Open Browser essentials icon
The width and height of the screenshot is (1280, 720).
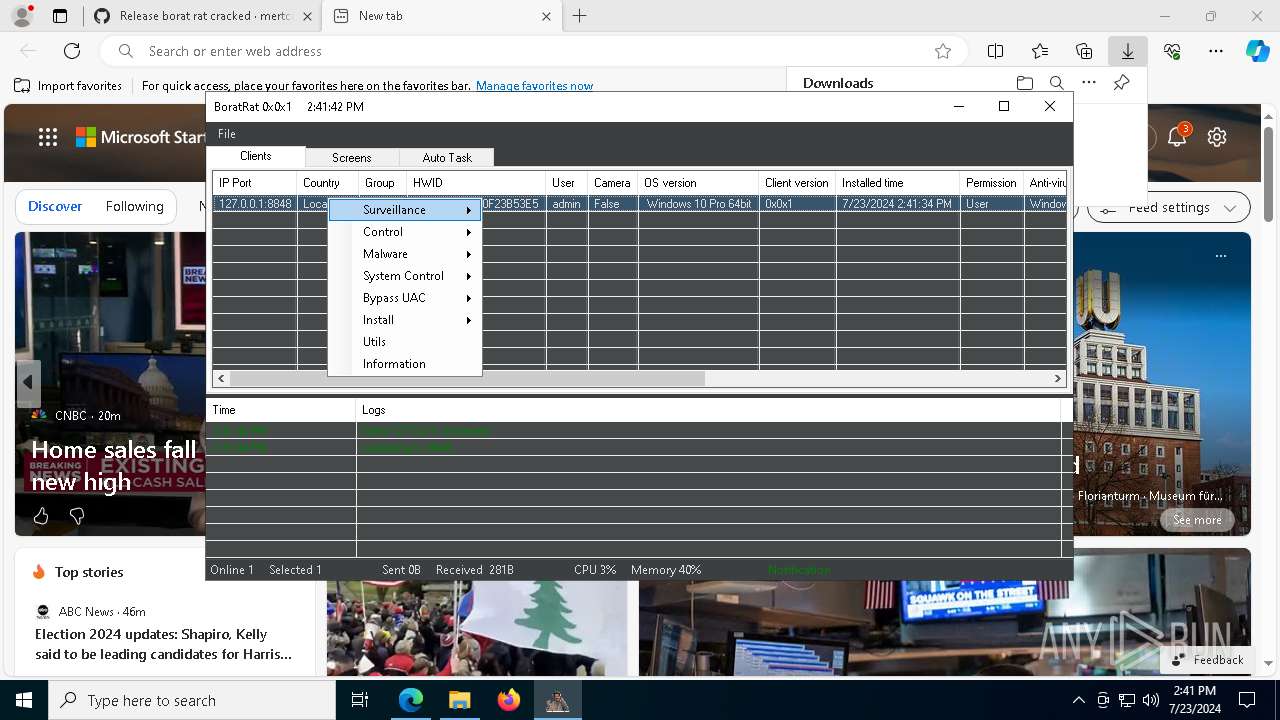pyautogui.click(x=1172, y=51)
